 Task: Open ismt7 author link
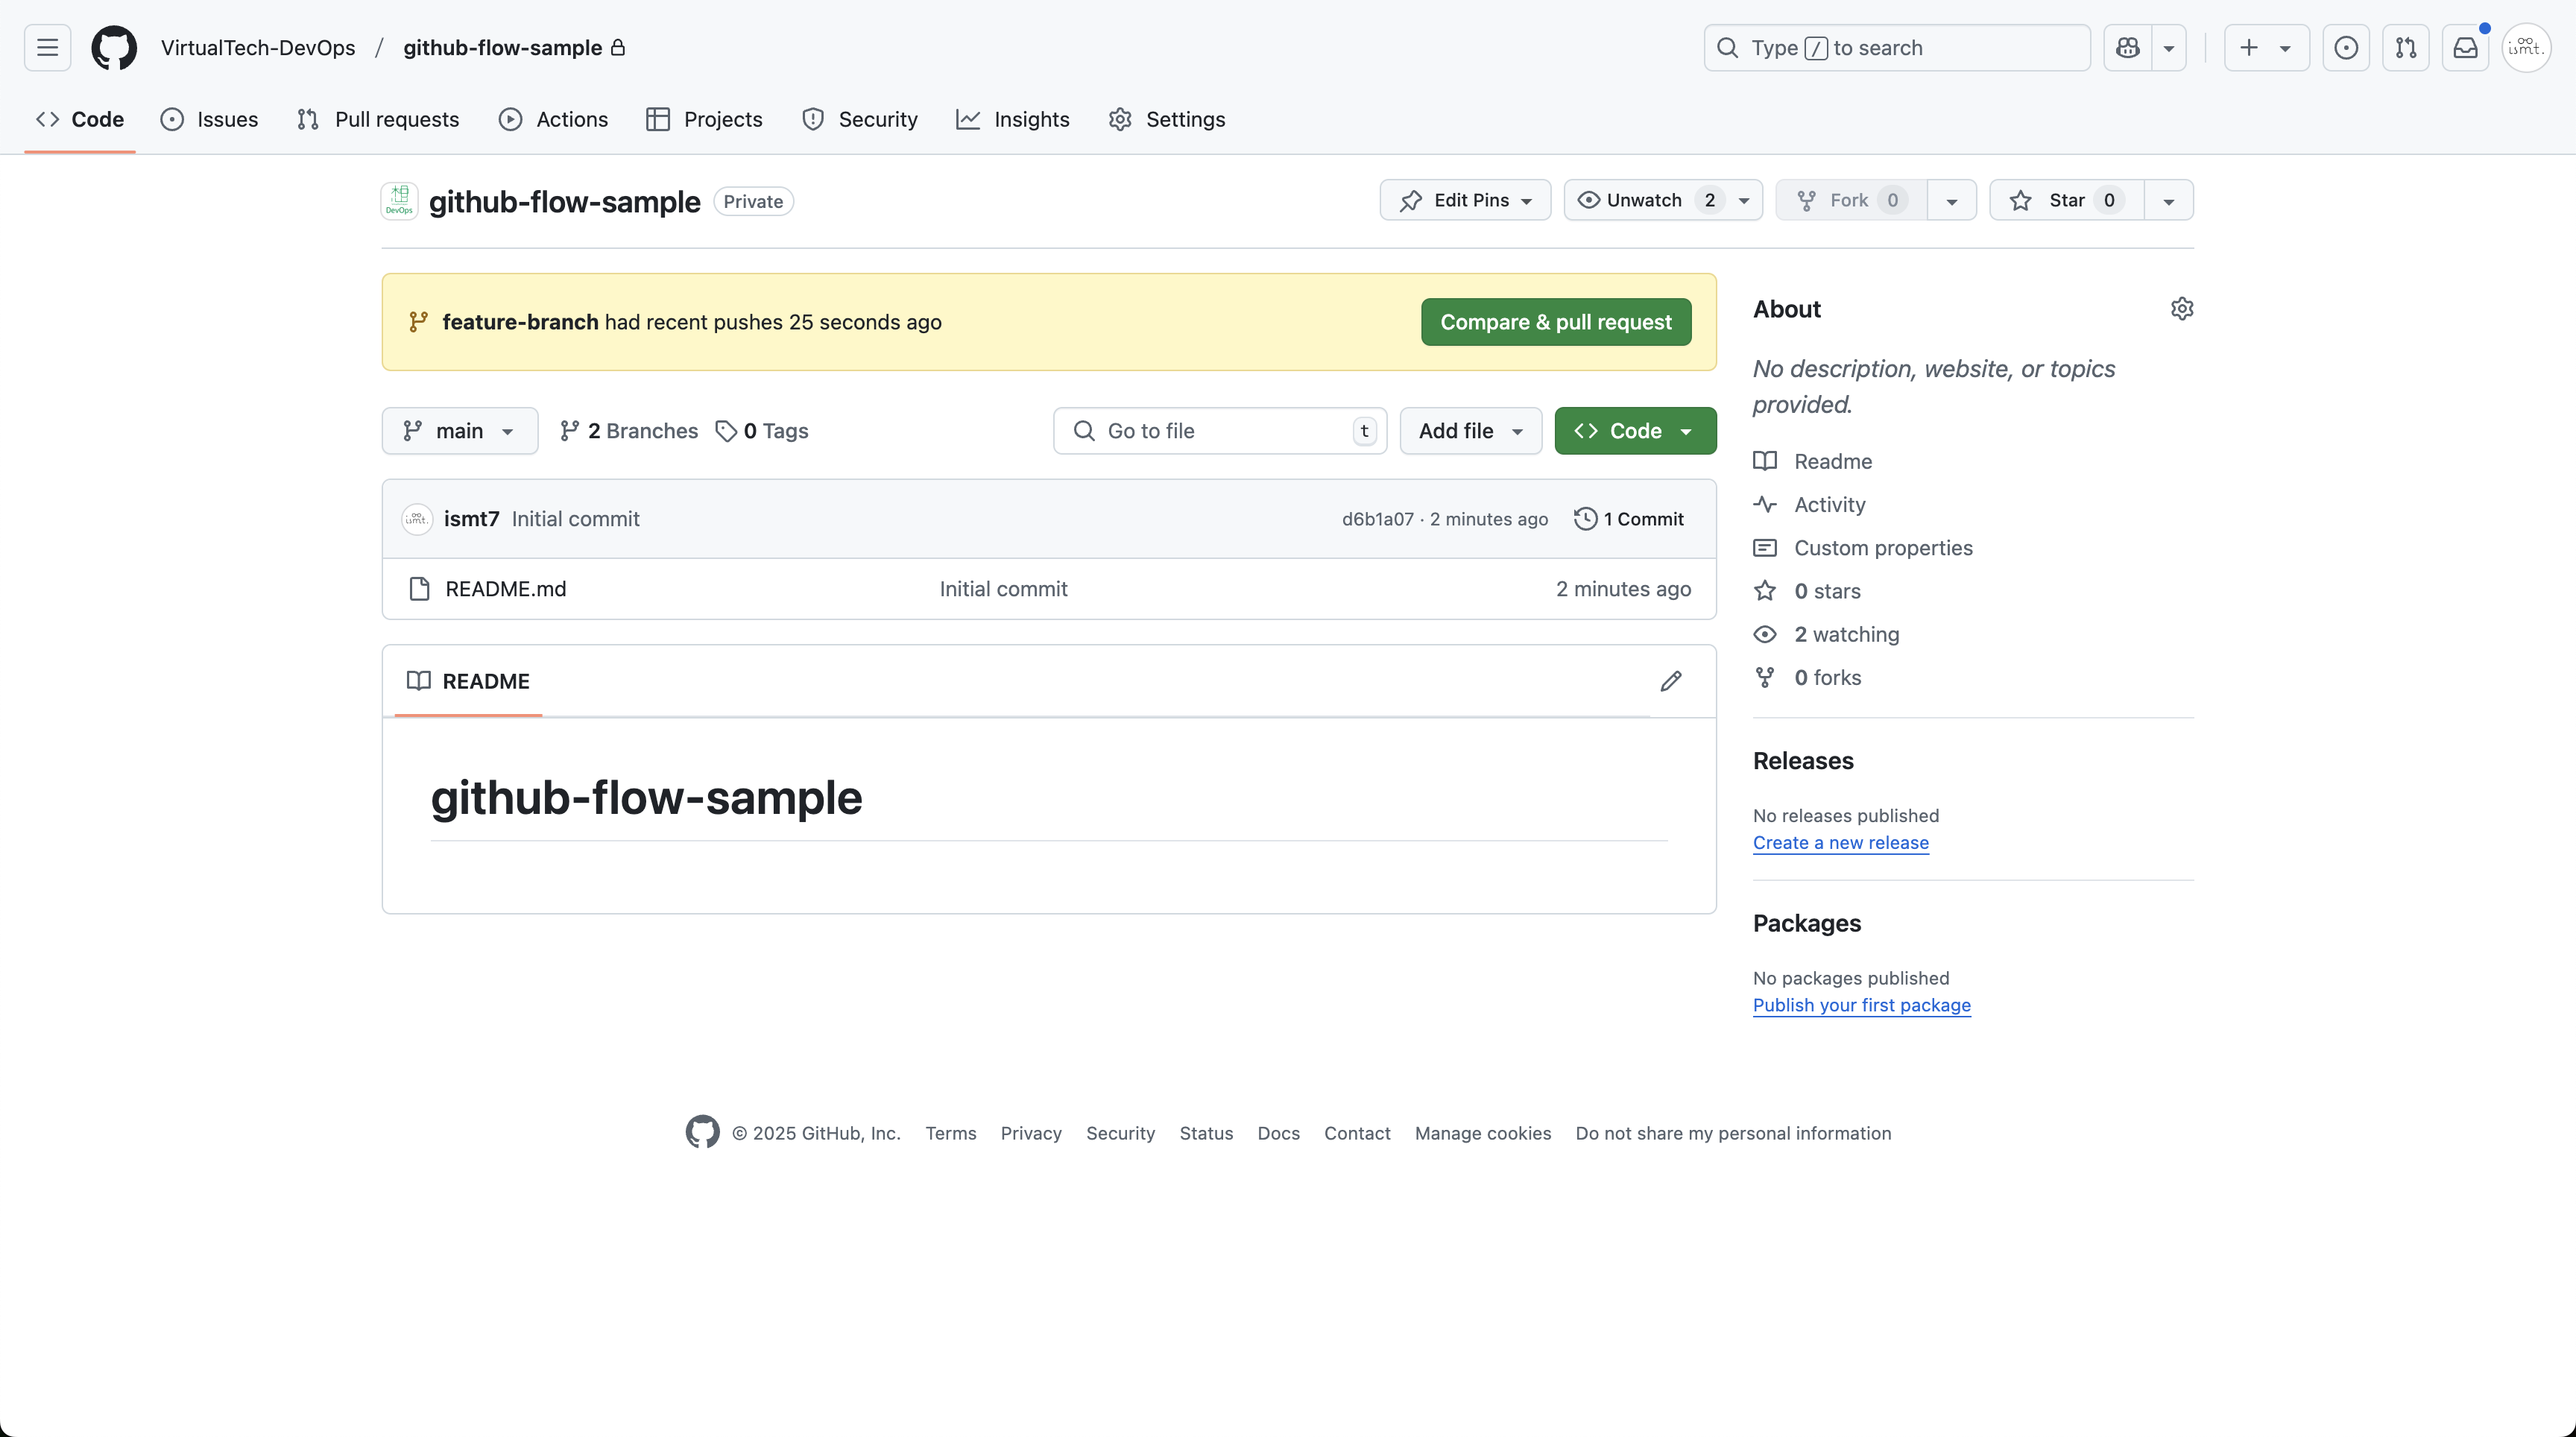point(471,519)
